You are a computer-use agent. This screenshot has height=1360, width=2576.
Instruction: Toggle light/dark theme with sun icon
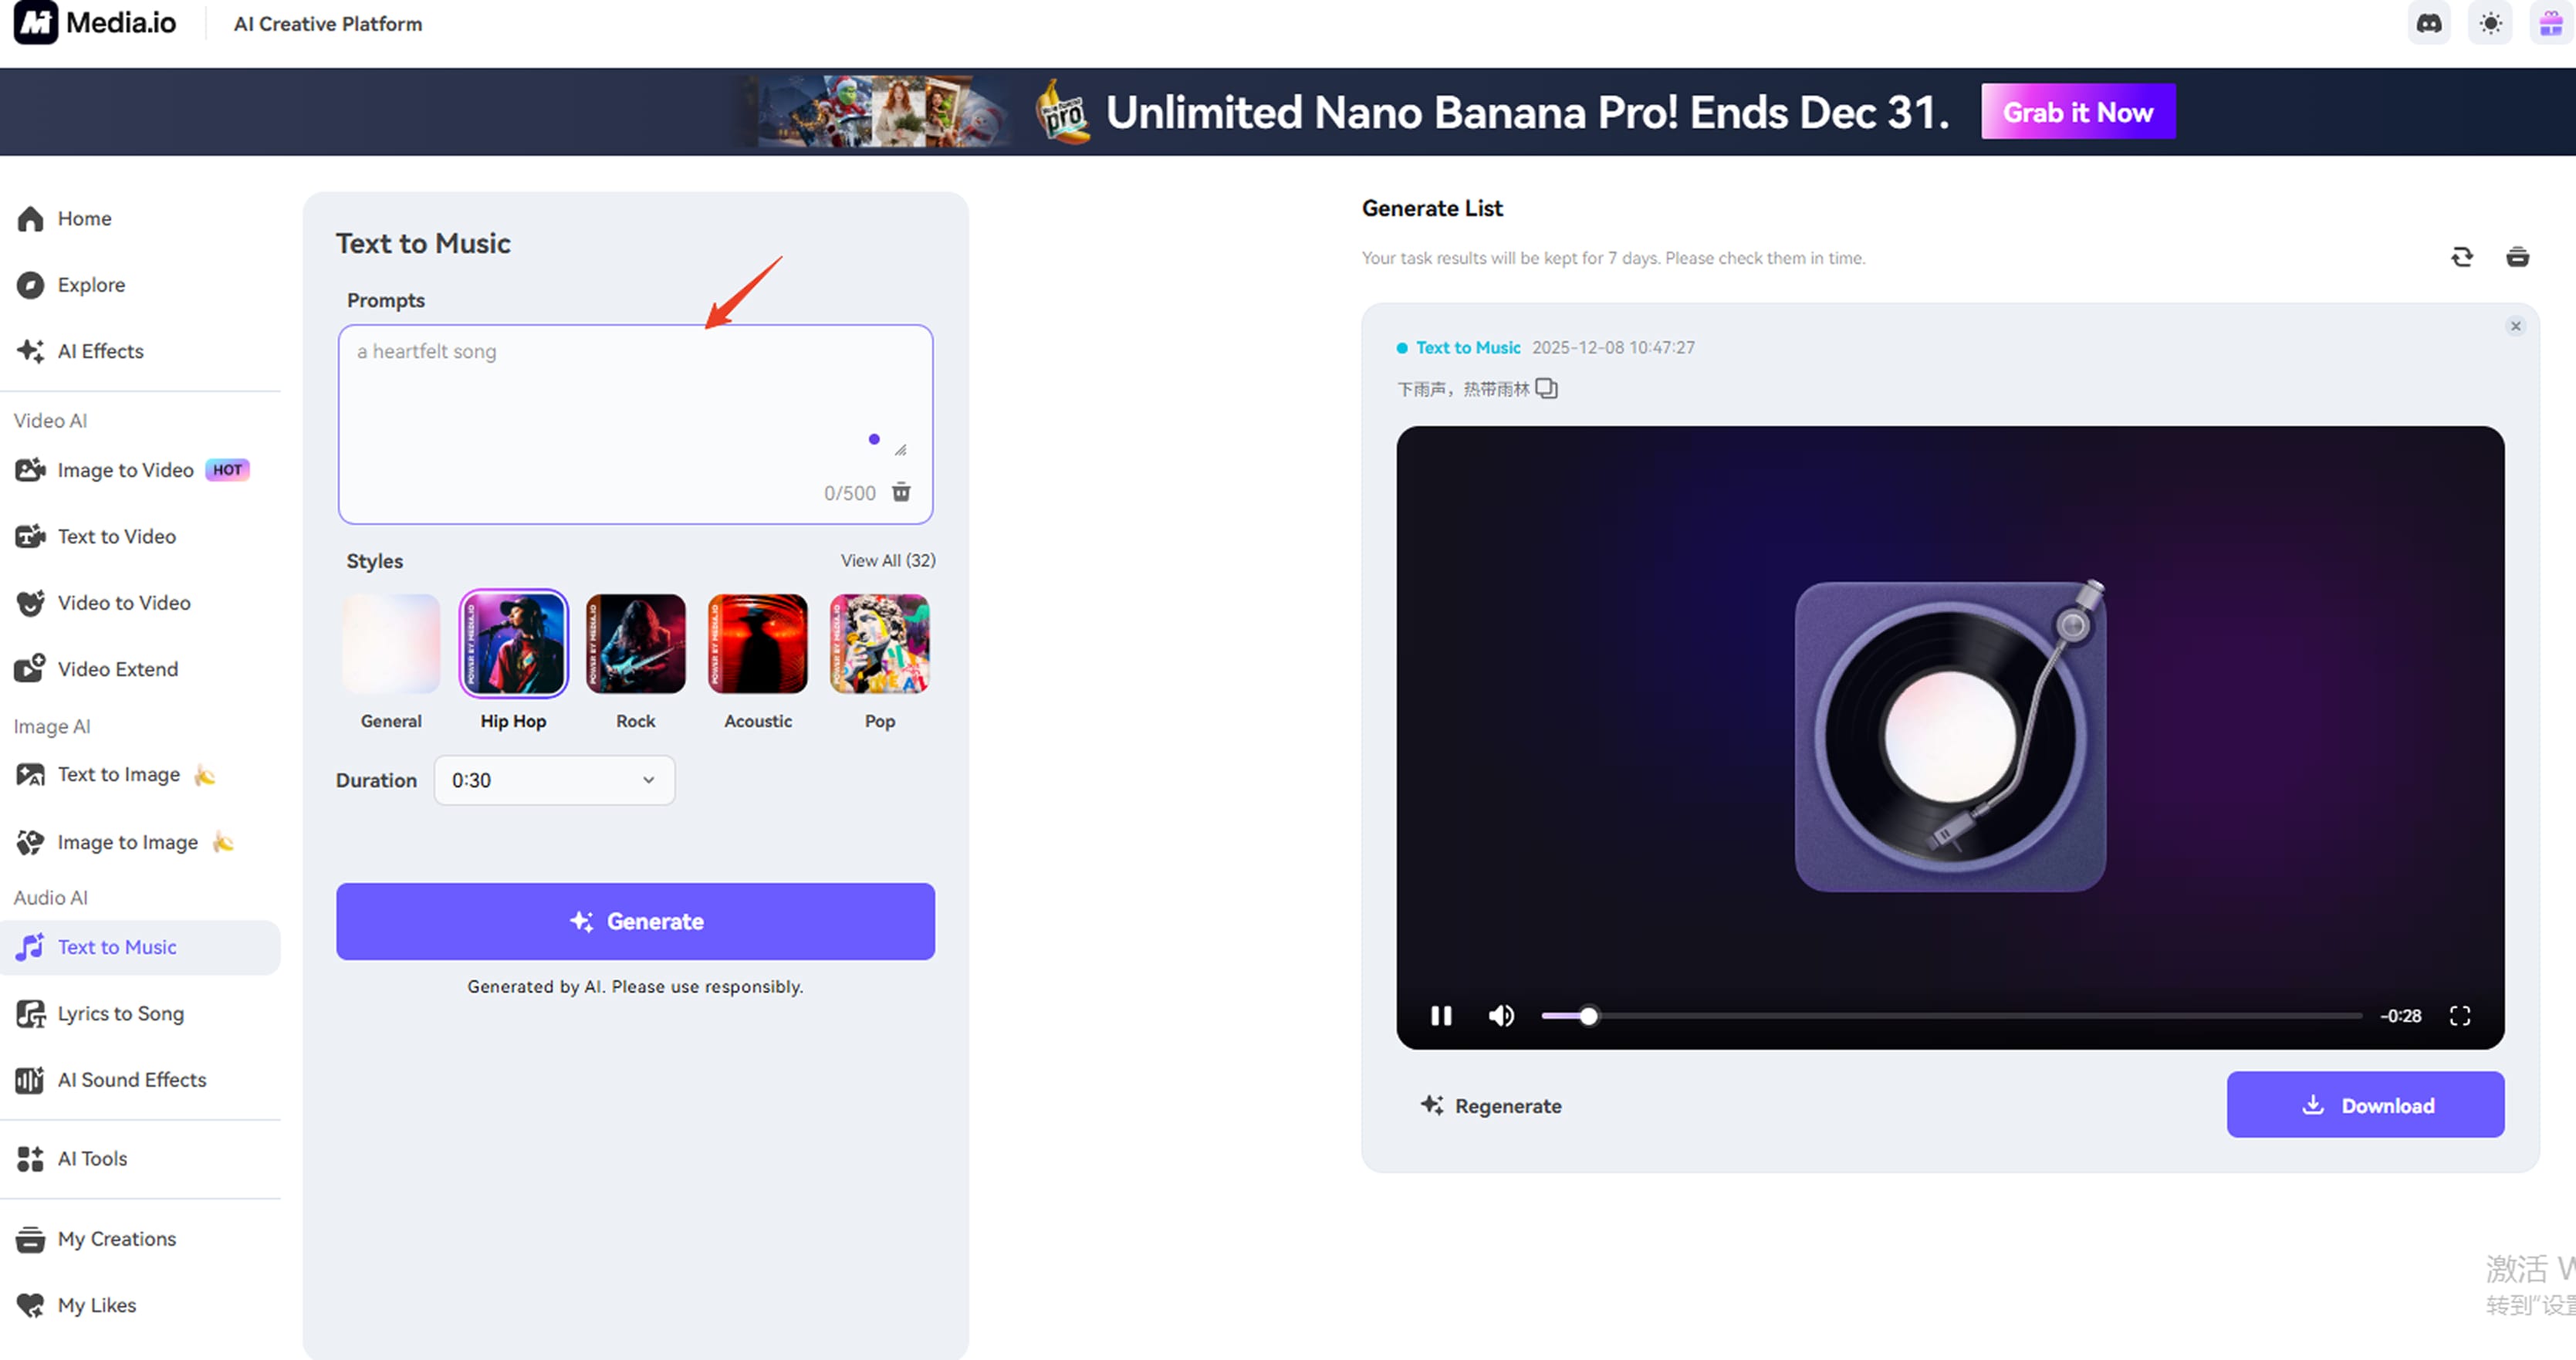point(2491,23)
